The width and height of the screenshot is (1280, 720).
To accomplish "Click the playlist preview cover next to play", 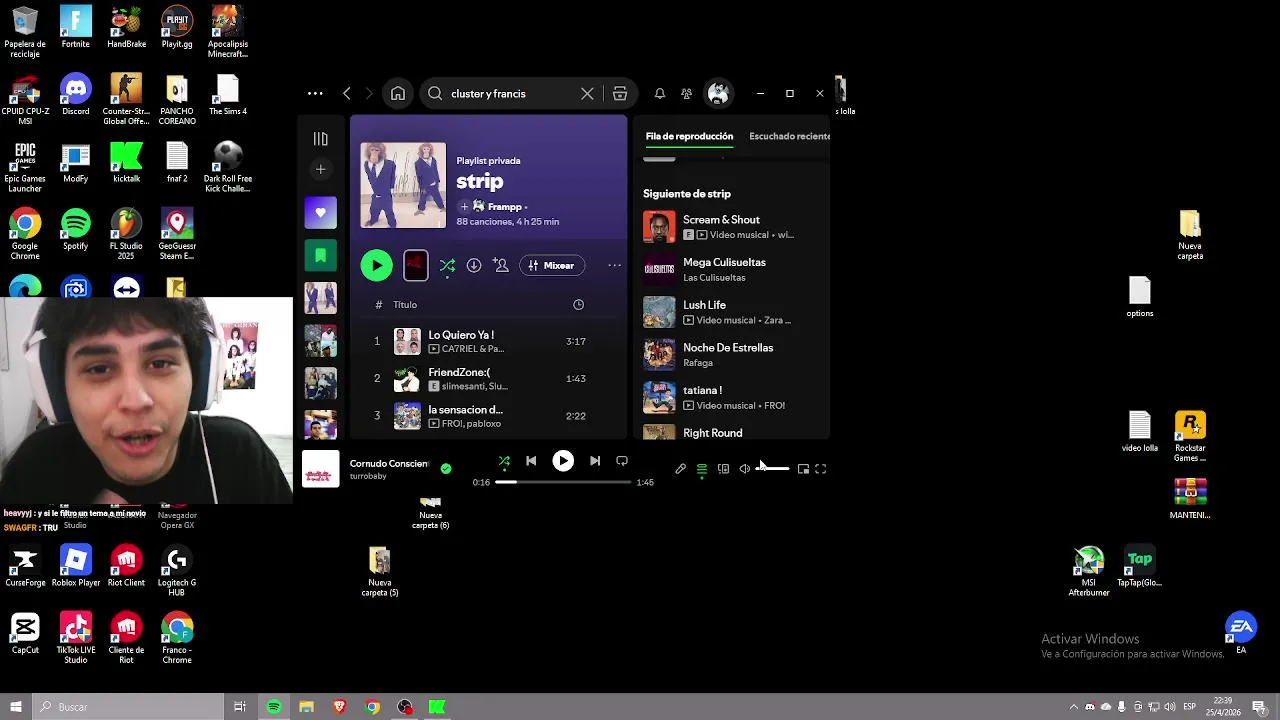I will [x=416, y=265].
